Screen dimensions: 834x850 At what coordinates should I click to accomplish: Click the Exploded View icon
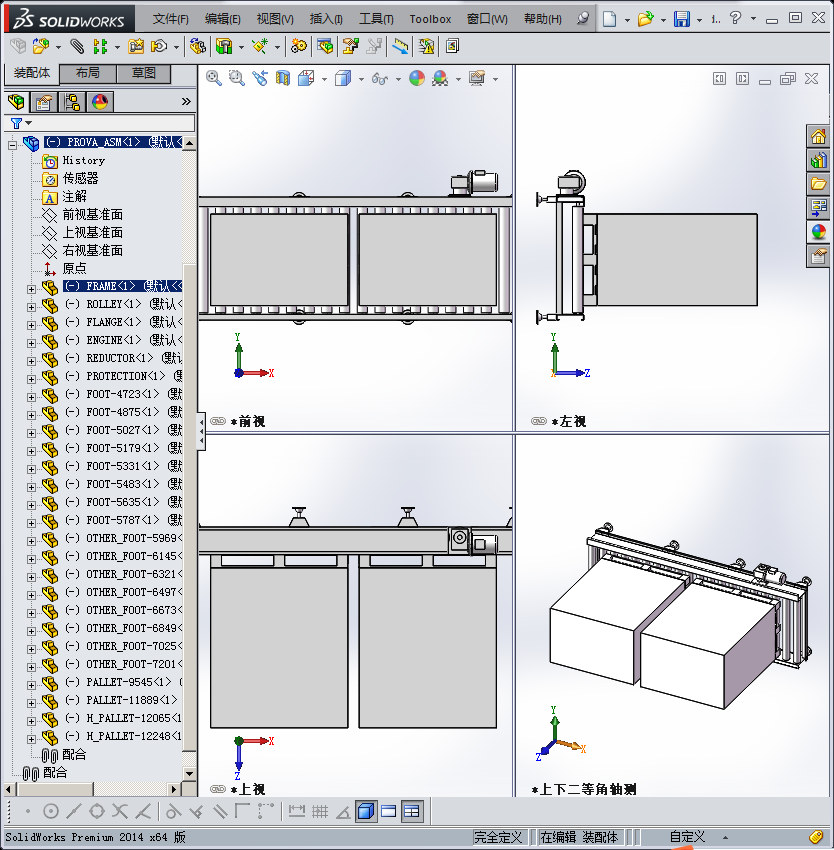350,47
